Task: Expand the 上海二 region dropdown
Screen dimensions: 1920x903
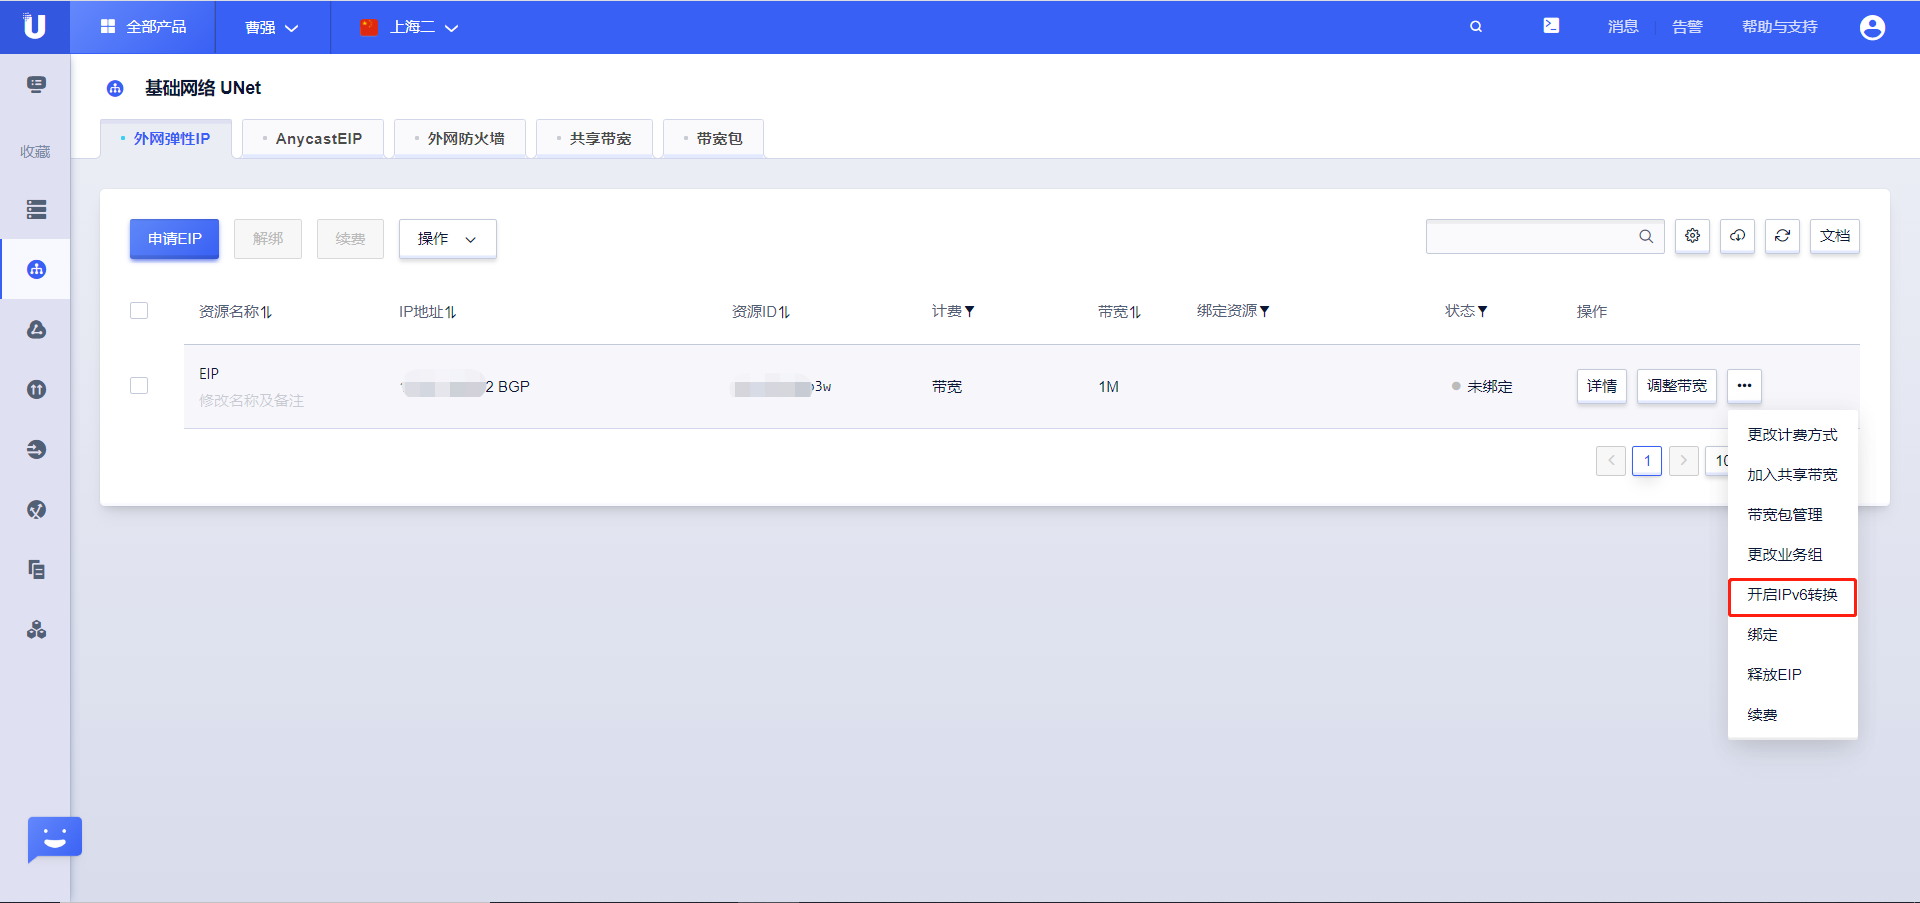Action: [x=409, y=28]
